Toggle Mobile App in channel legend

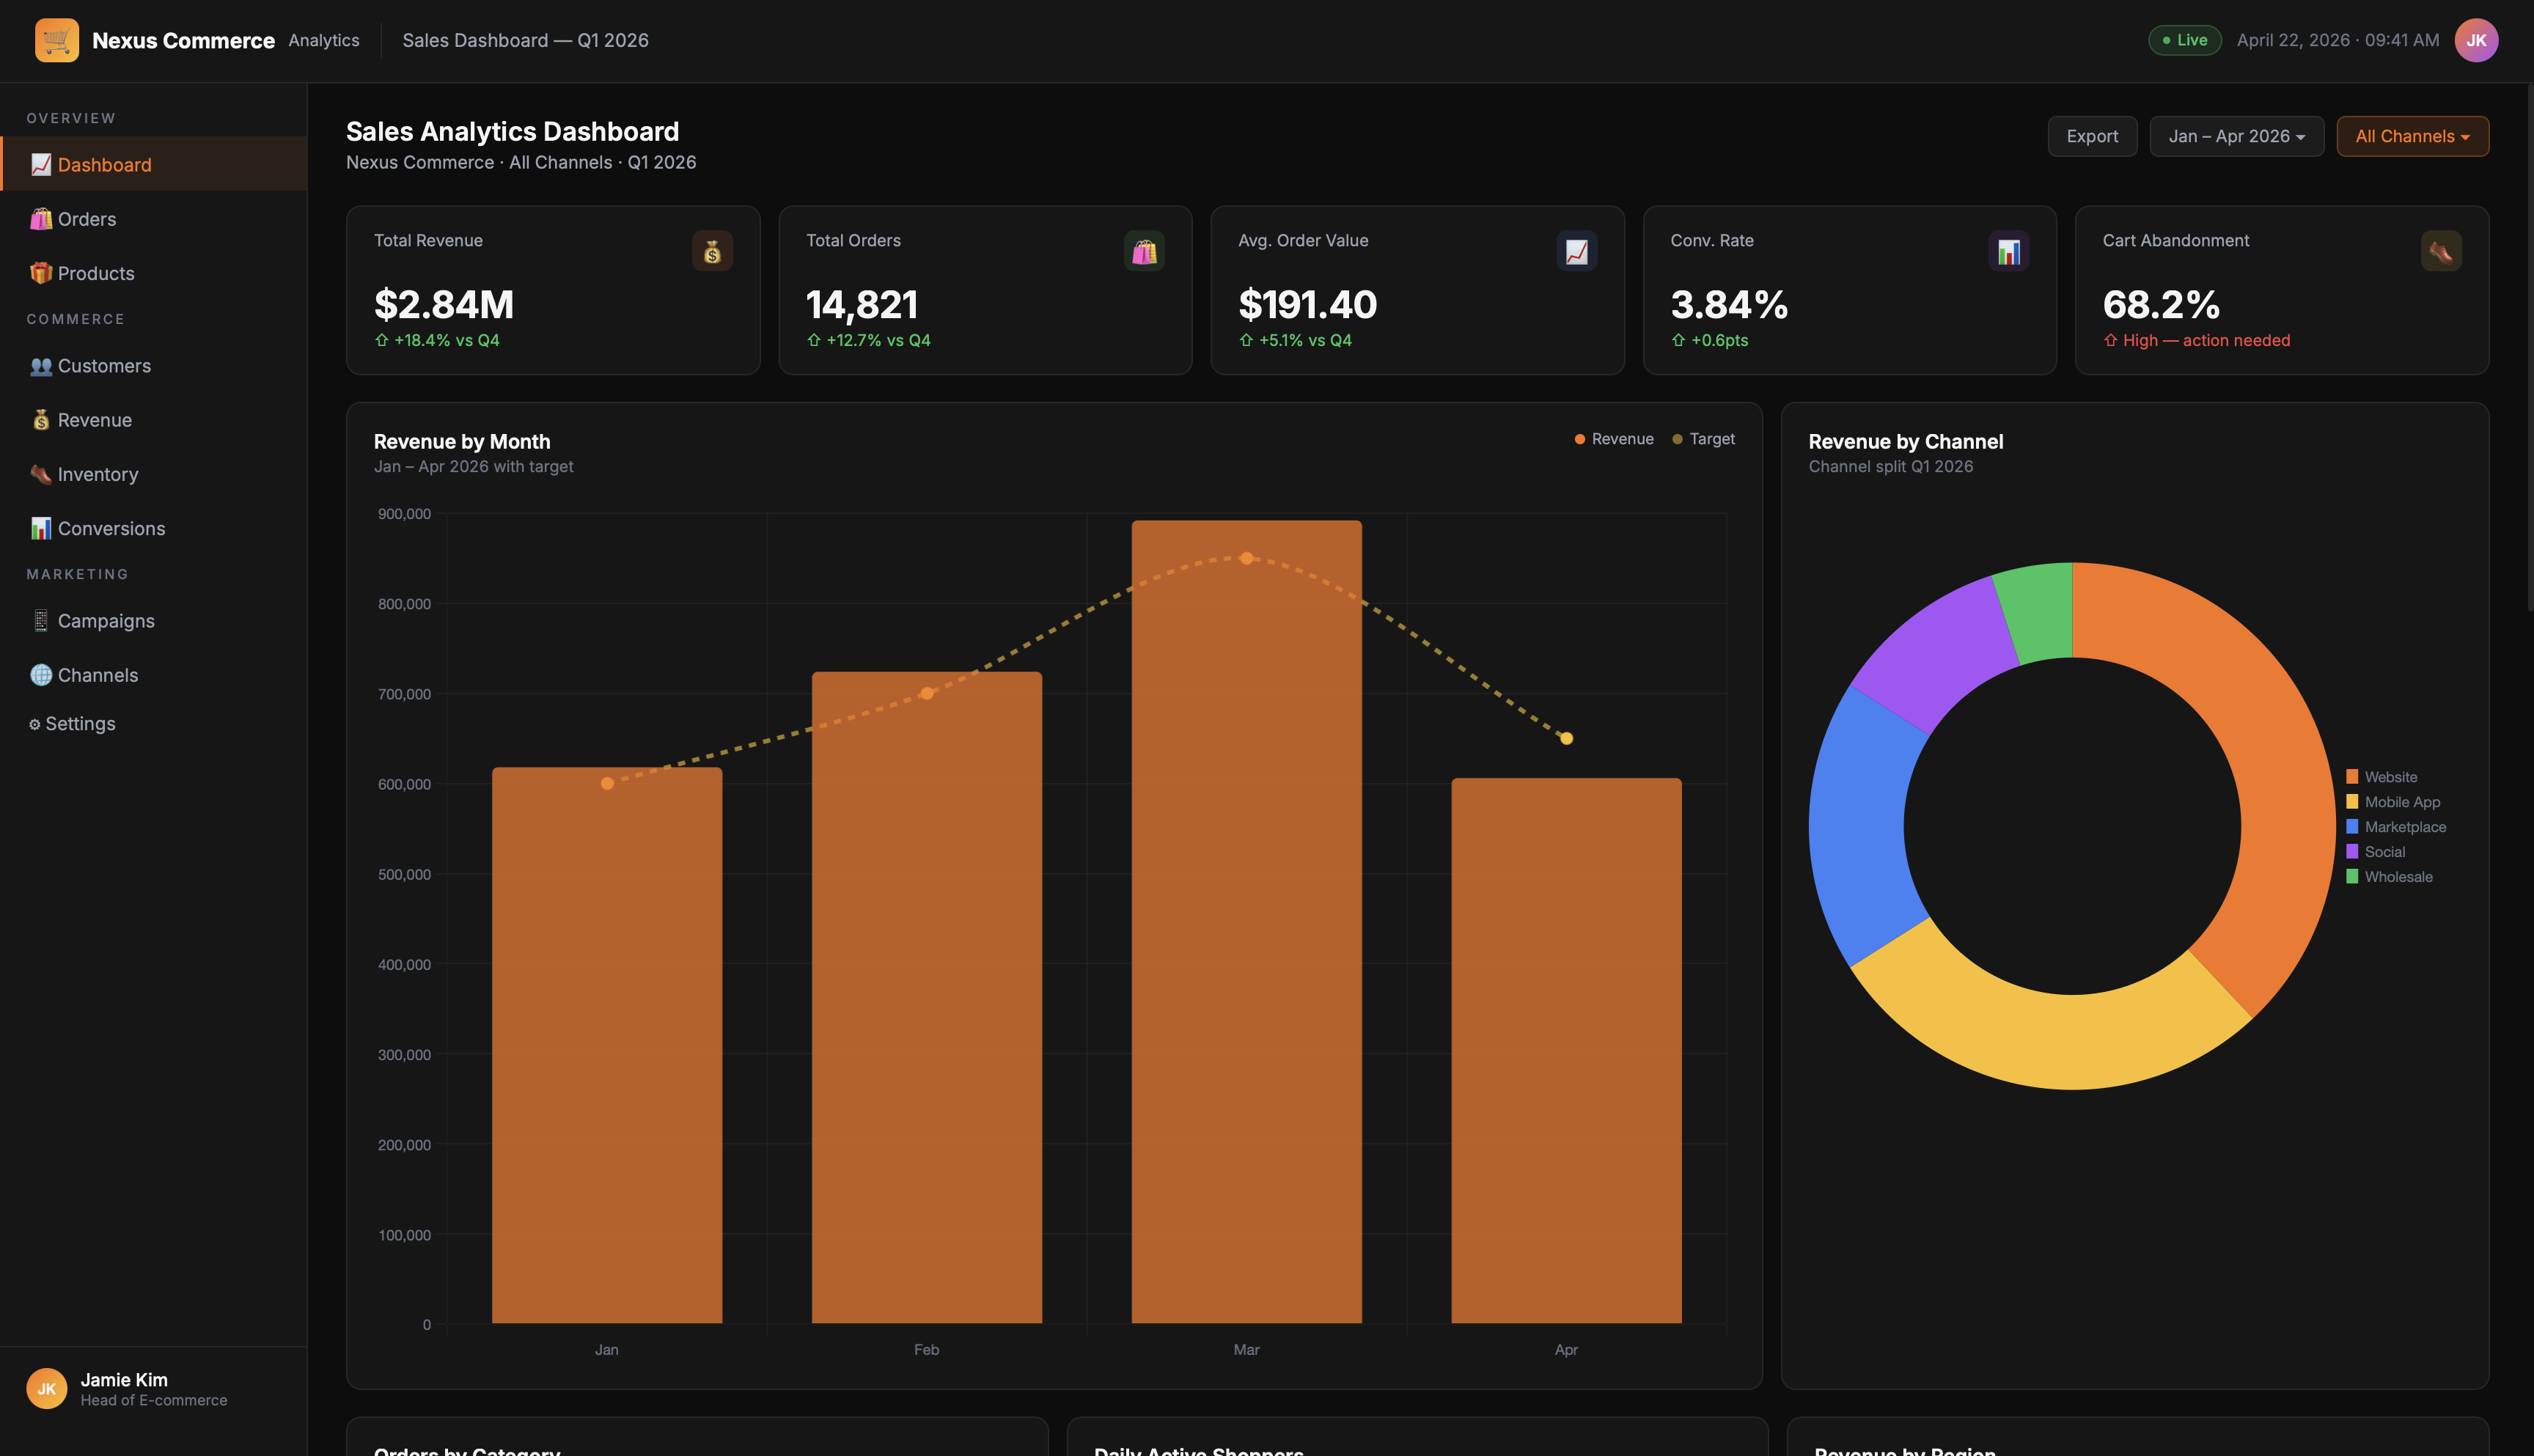point(2393,802)
